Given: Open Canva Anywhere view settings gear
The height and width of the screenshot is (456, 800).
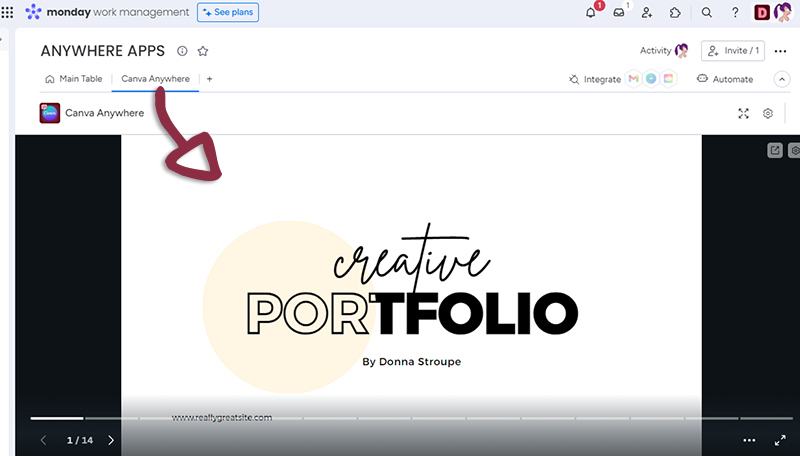Looking at the screenshot, I should click(768, 114).
